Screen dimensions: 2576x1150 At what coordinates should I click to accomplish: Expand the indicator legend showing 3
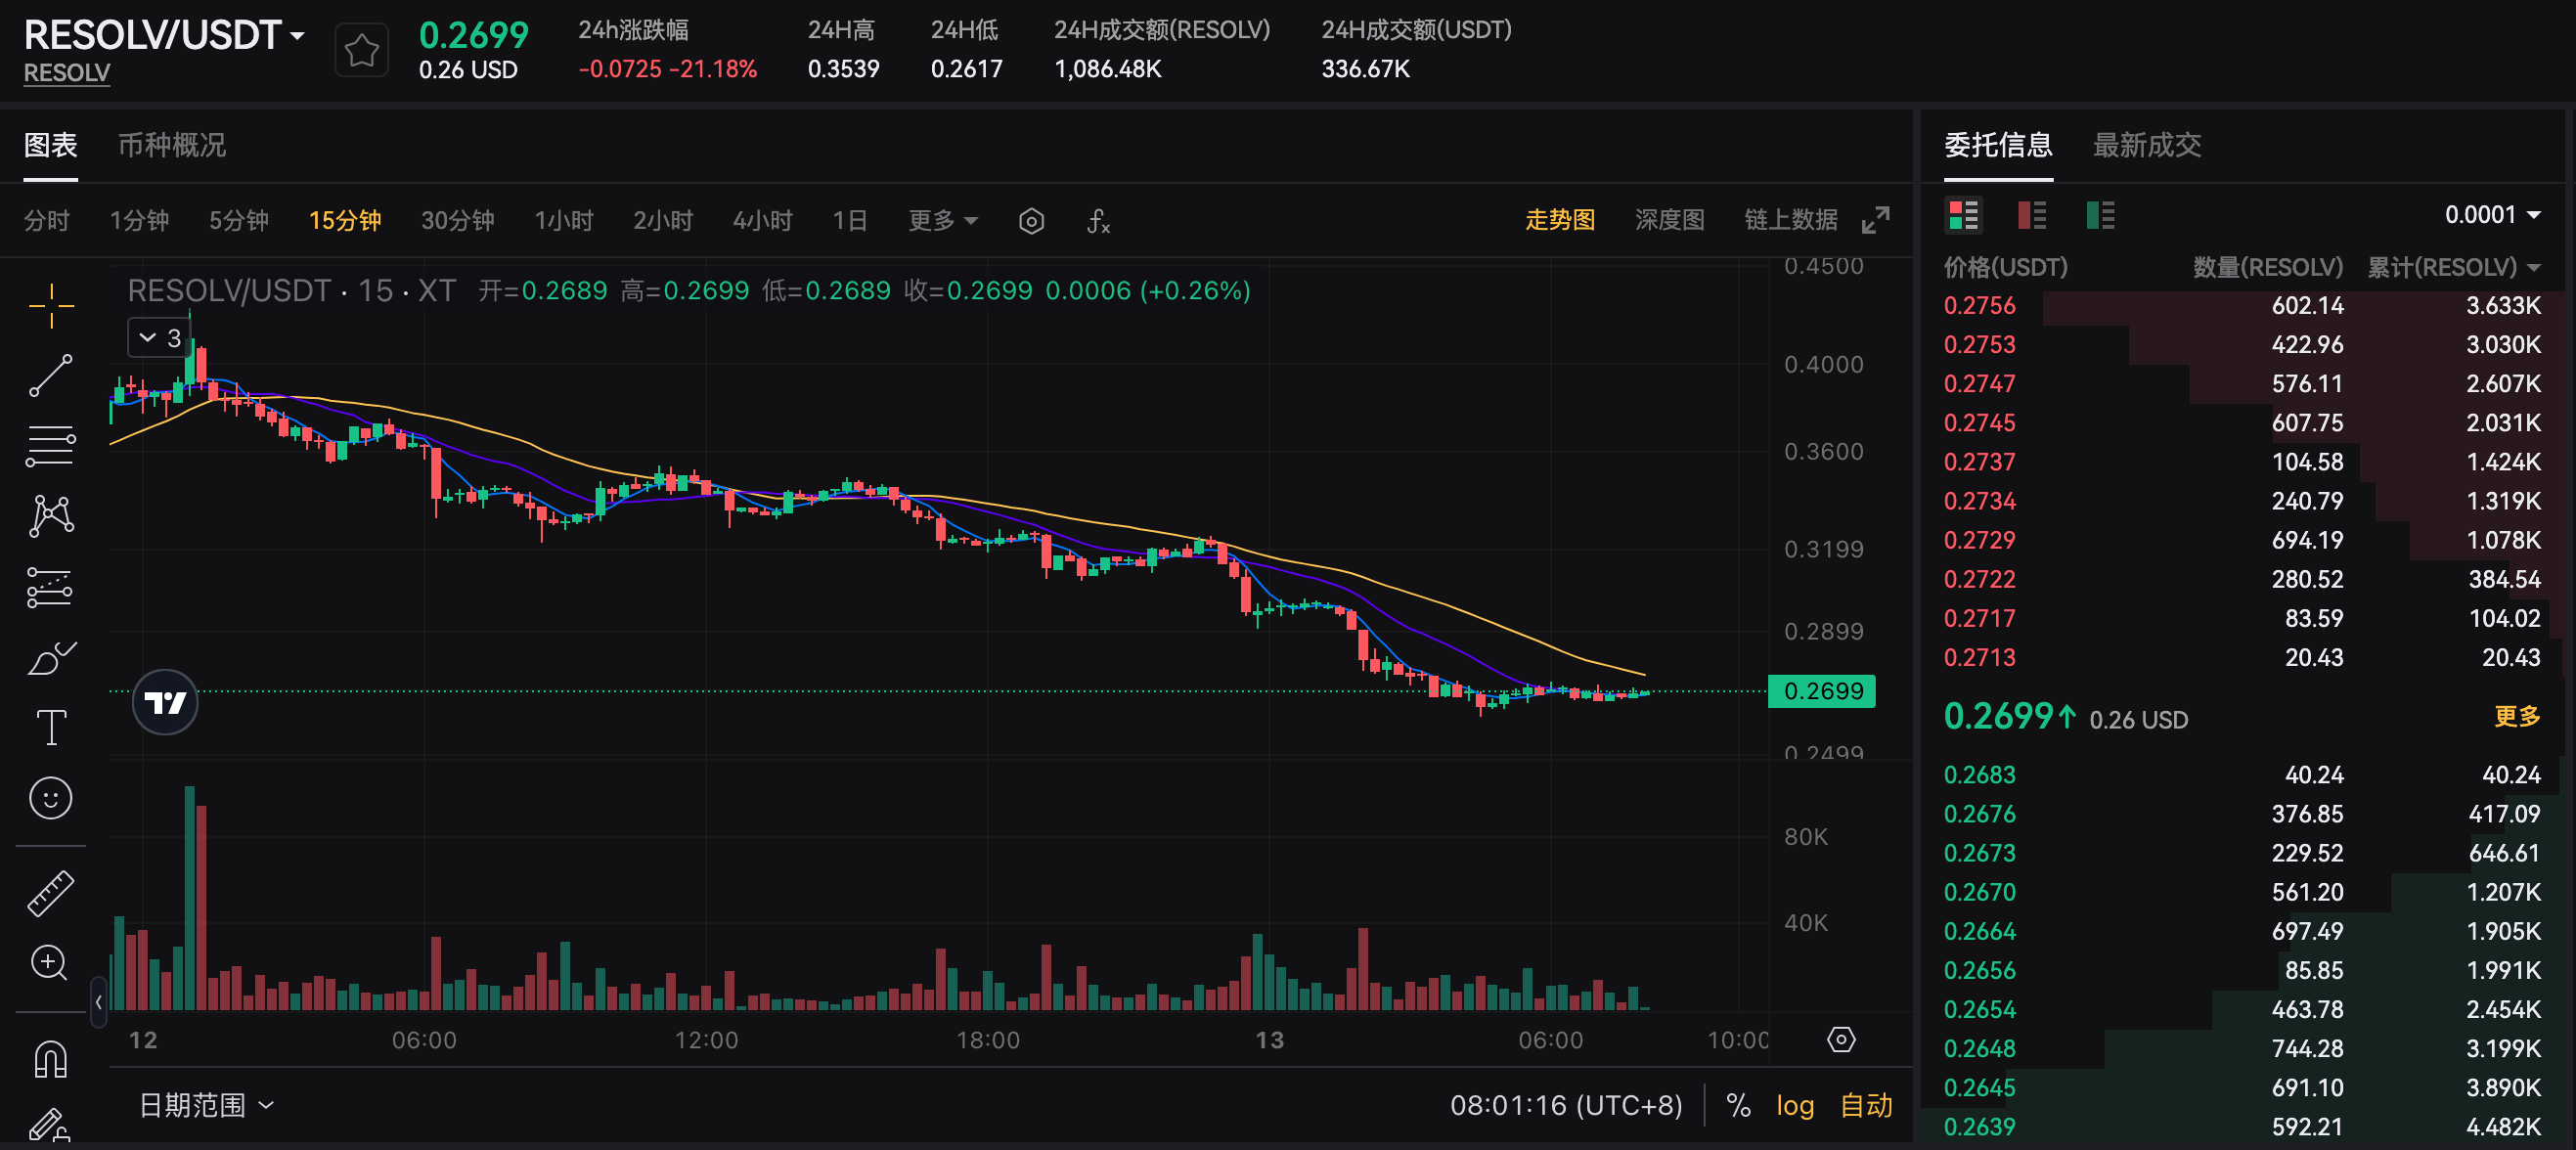click(x=159, y=338)
